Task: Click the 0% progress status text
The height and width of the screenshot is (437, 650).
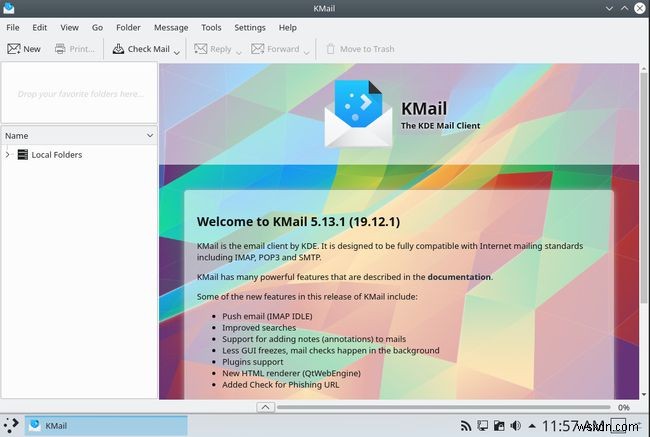Action: click(623, 408)
